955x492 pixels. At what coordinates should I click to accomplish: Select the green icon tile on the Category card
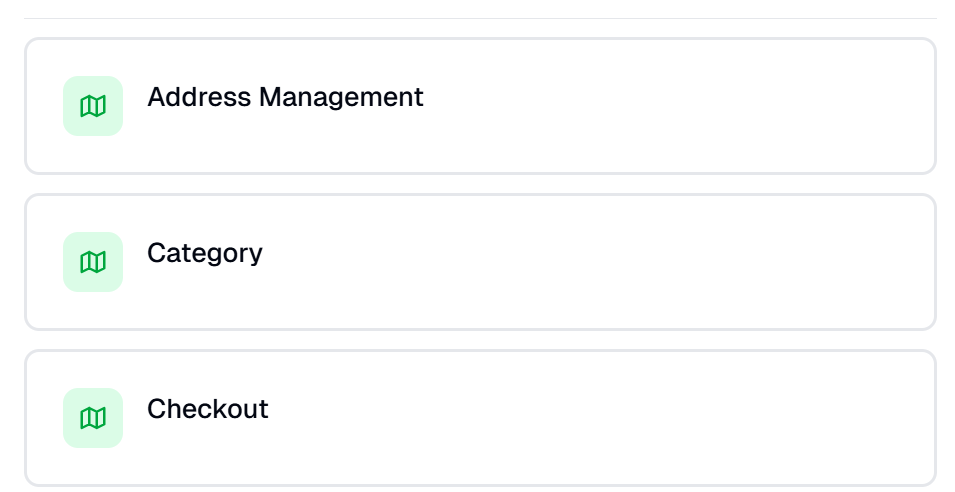(93, 262)
